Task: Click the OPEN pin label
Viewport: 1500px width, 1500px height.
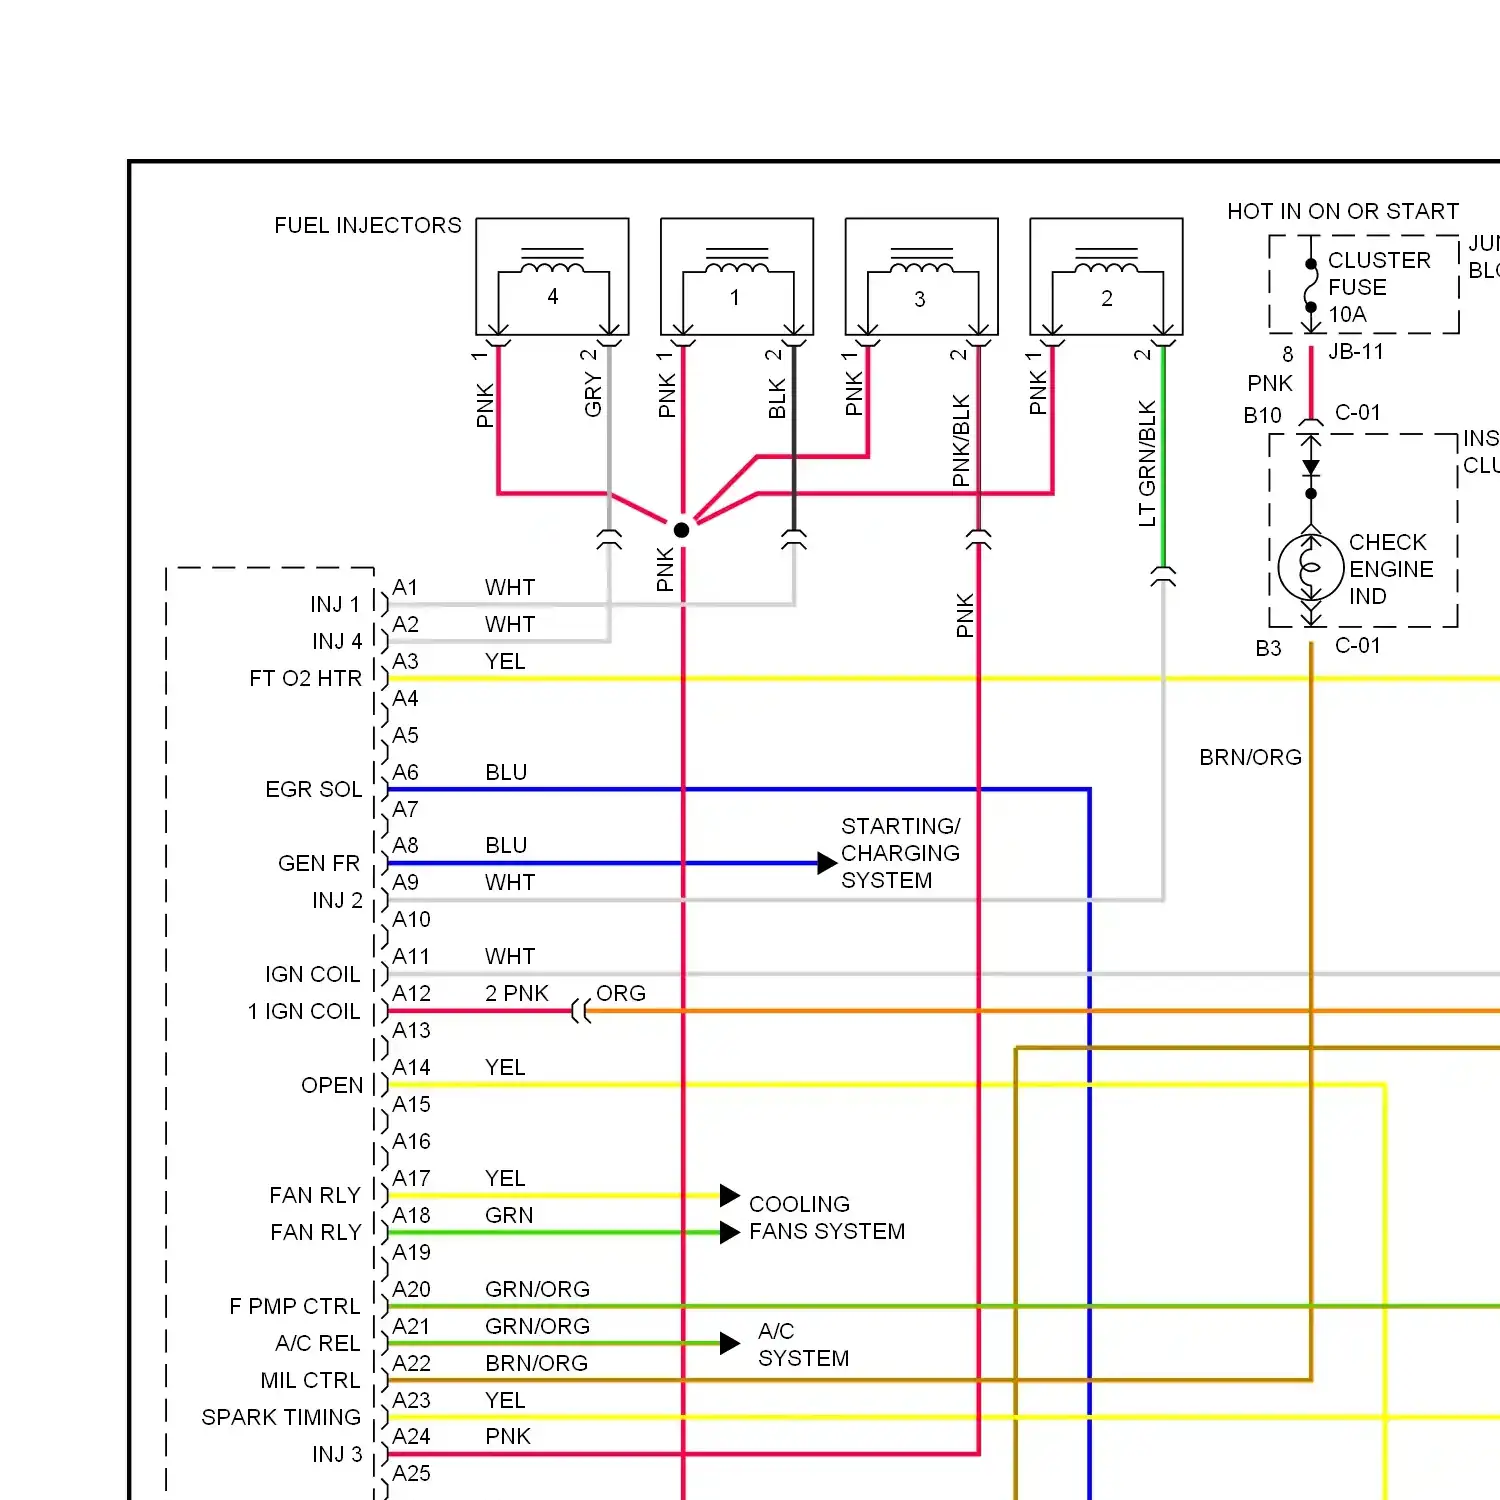Action: click(x=332, y=1086)
